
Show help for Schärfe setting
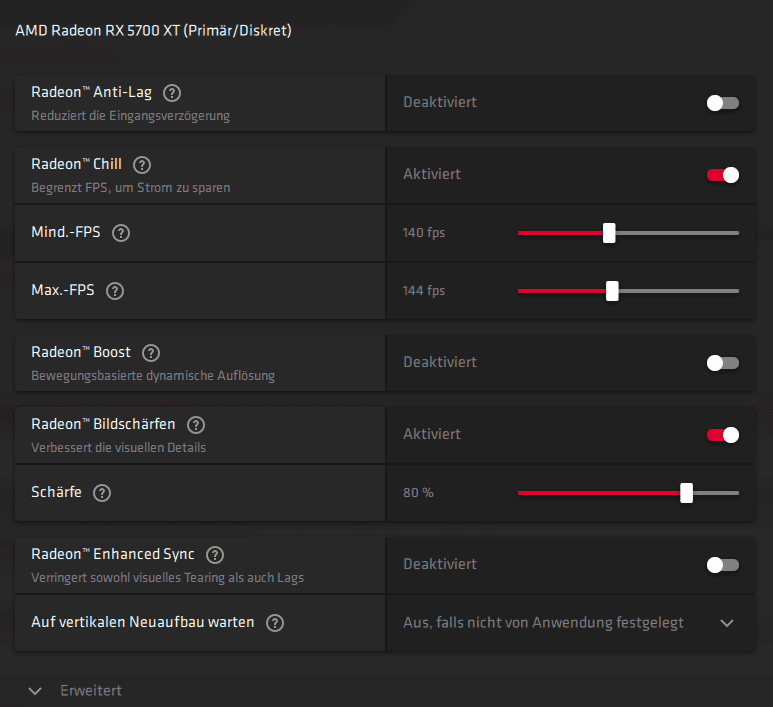[102, 493]
